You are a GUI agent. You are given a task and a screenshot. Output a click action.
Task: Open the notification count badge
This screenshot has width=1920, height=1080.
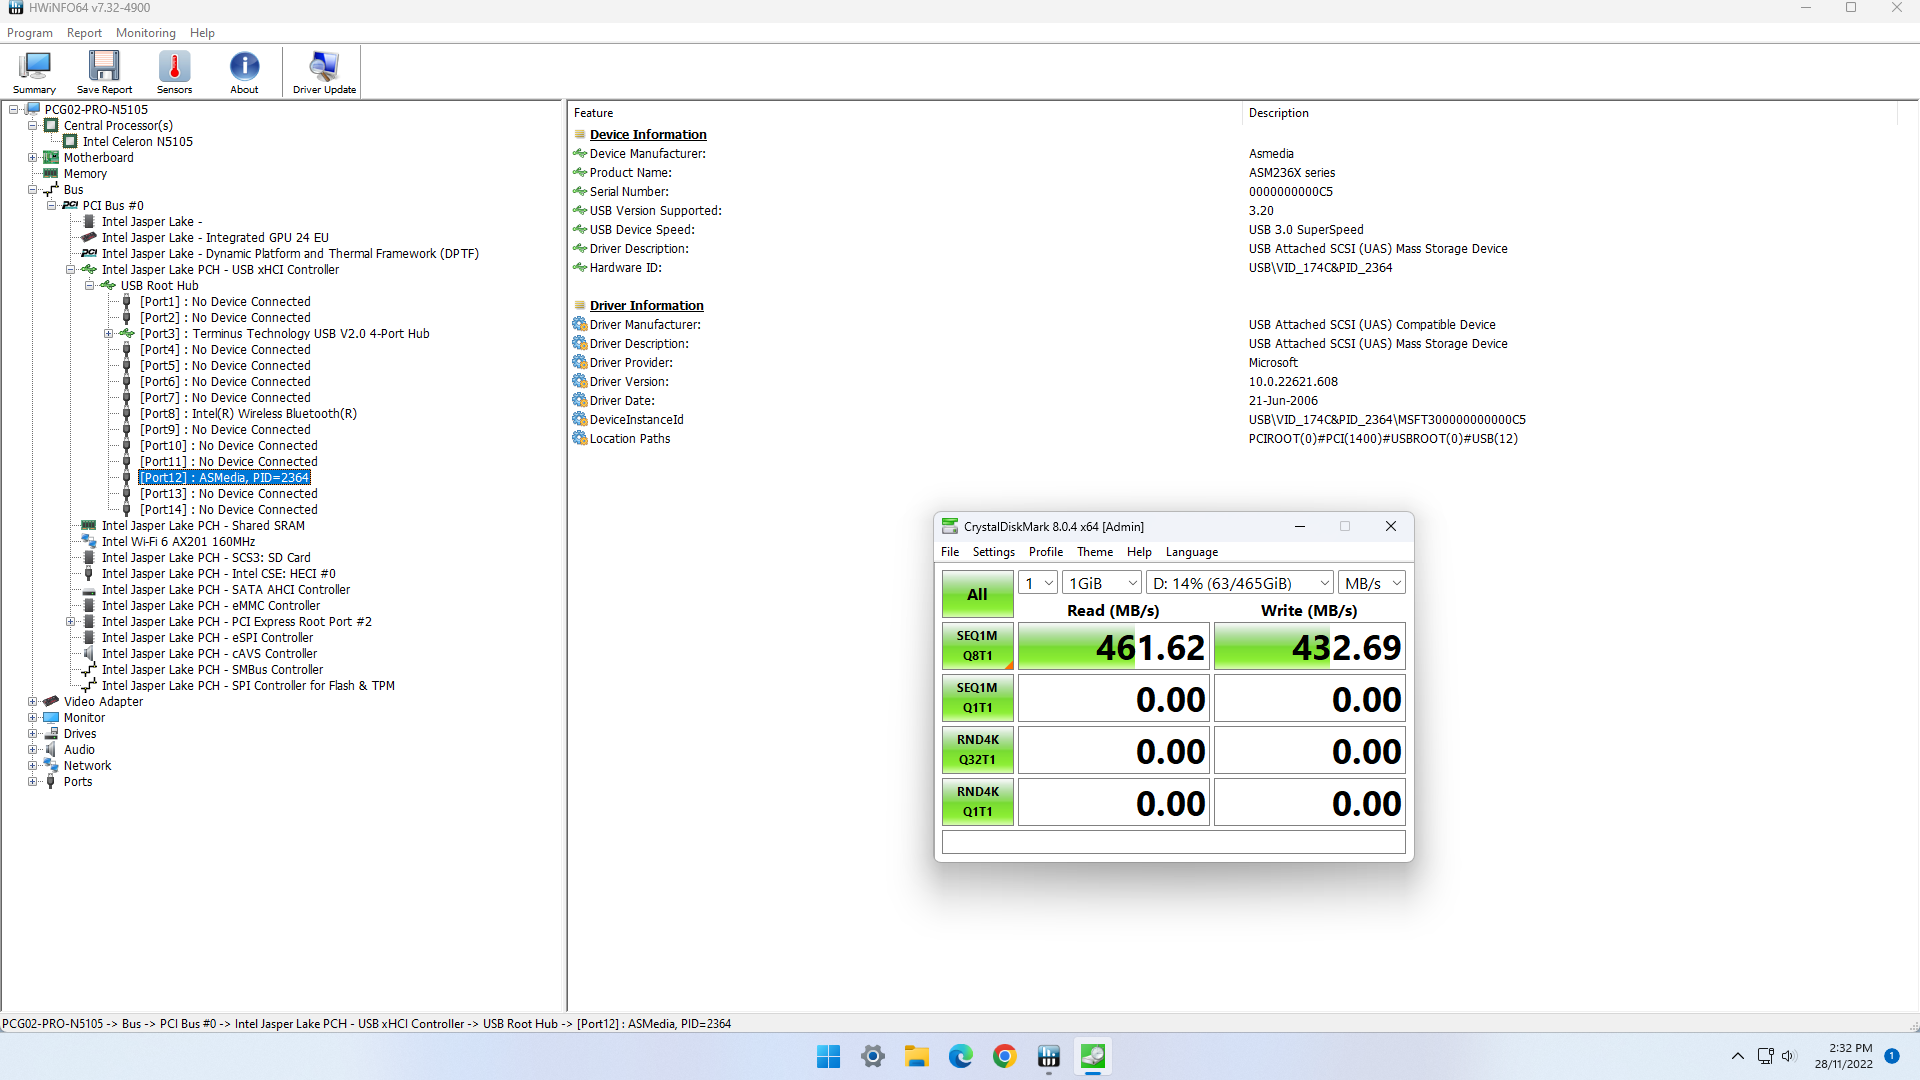pyautogui.click(x=1892, y=1056)
